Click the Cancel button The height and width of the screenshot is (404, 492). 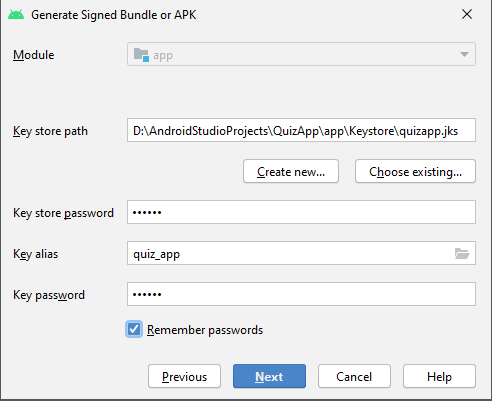click(x=354, y=376)
